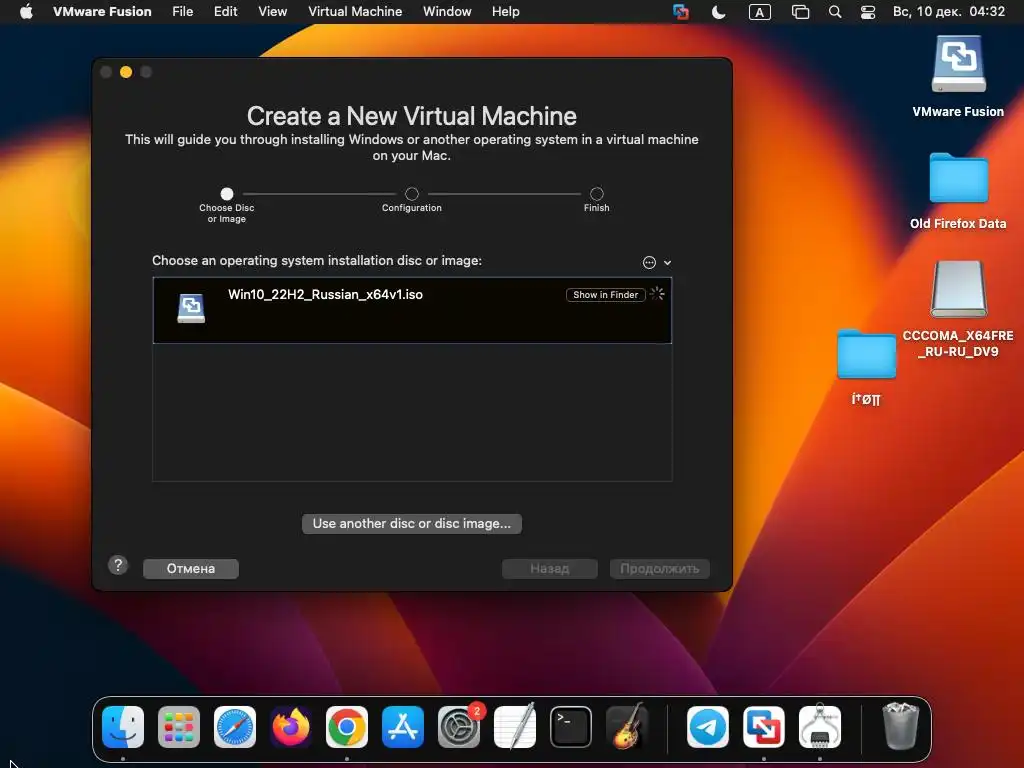Select the Win10_22H2_Russian_x64v1.iso image row
This screenshot has height=768, width=1024.
pyautogui.click(x=412, y=310)
